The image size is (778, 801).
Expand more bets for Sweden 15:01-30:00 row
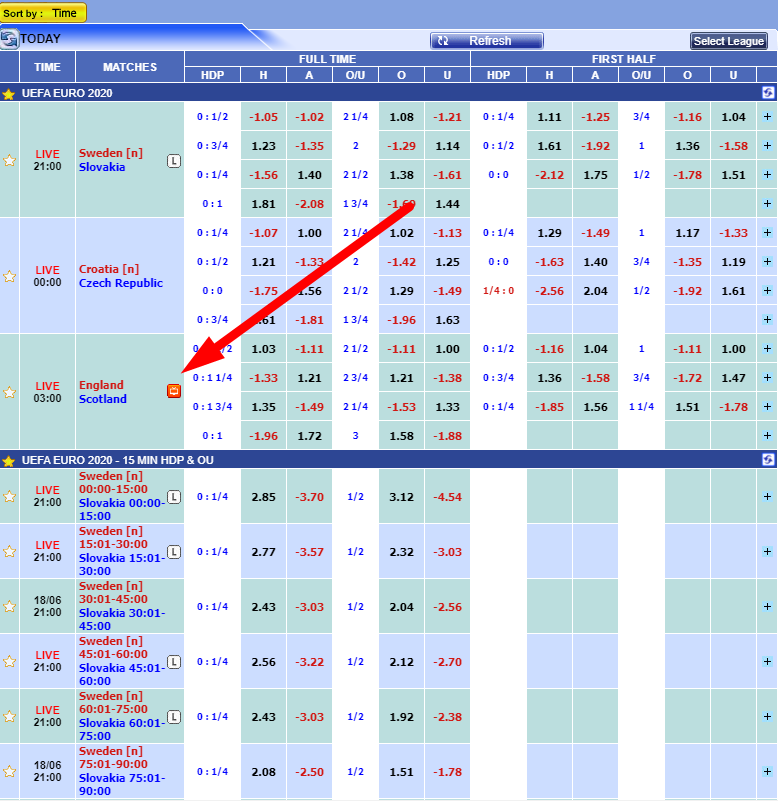[767, 552]
